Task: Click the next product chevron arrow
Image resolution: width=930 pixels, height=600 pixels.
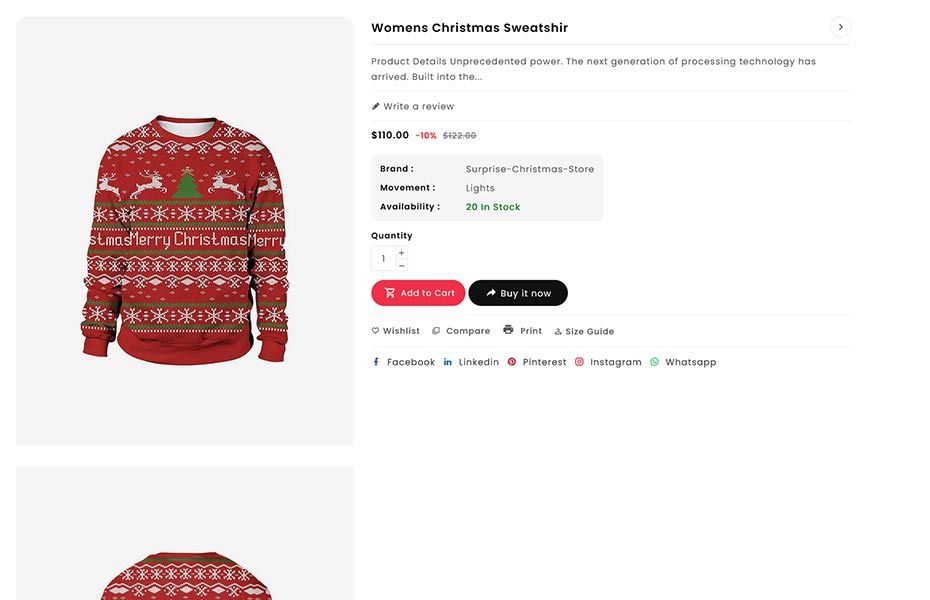Action: (x=840, y=27)
